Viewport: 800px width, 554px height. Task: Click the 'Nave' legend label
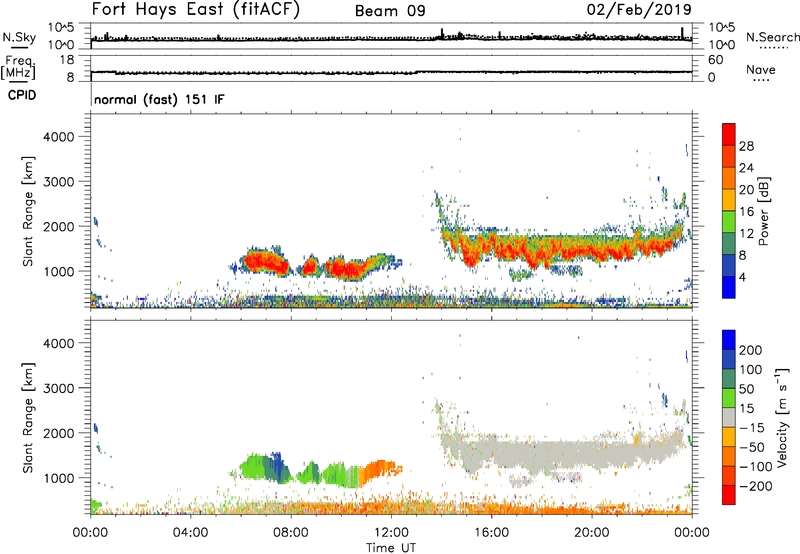(760, 69)
